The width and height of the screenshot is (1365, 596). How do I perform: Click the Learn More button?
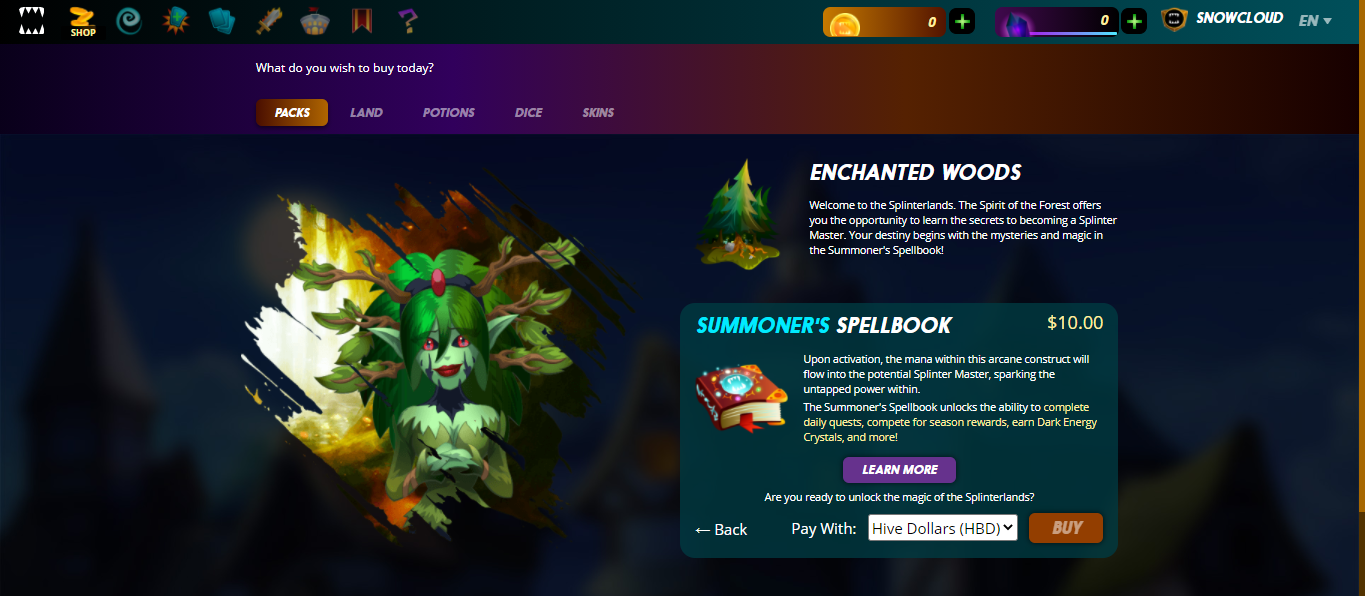(x=900, y=470)
